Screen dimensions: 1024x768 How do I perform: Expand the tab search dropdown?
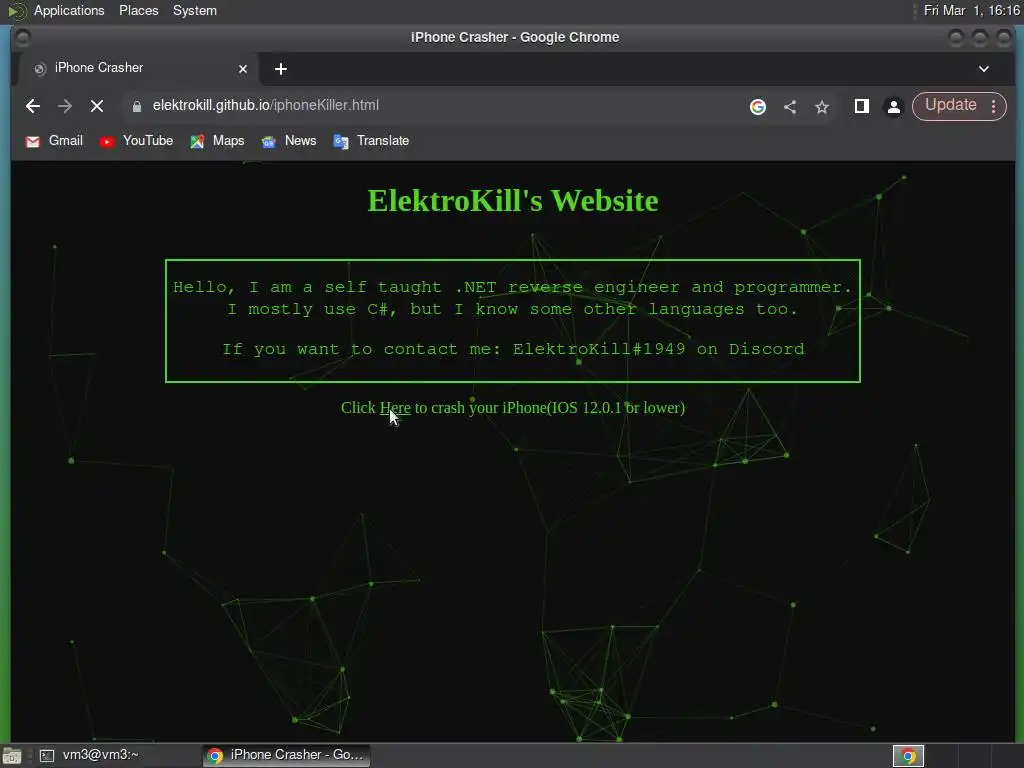(x=984, y=69)
